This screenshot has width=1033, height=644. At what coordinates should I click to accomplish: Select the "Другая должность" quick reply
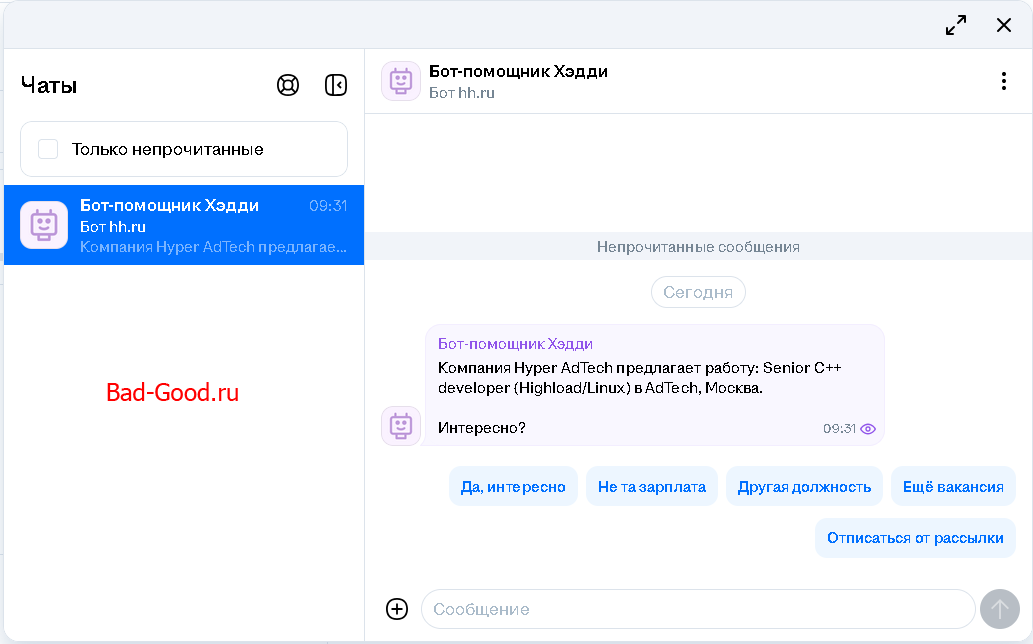804,487
